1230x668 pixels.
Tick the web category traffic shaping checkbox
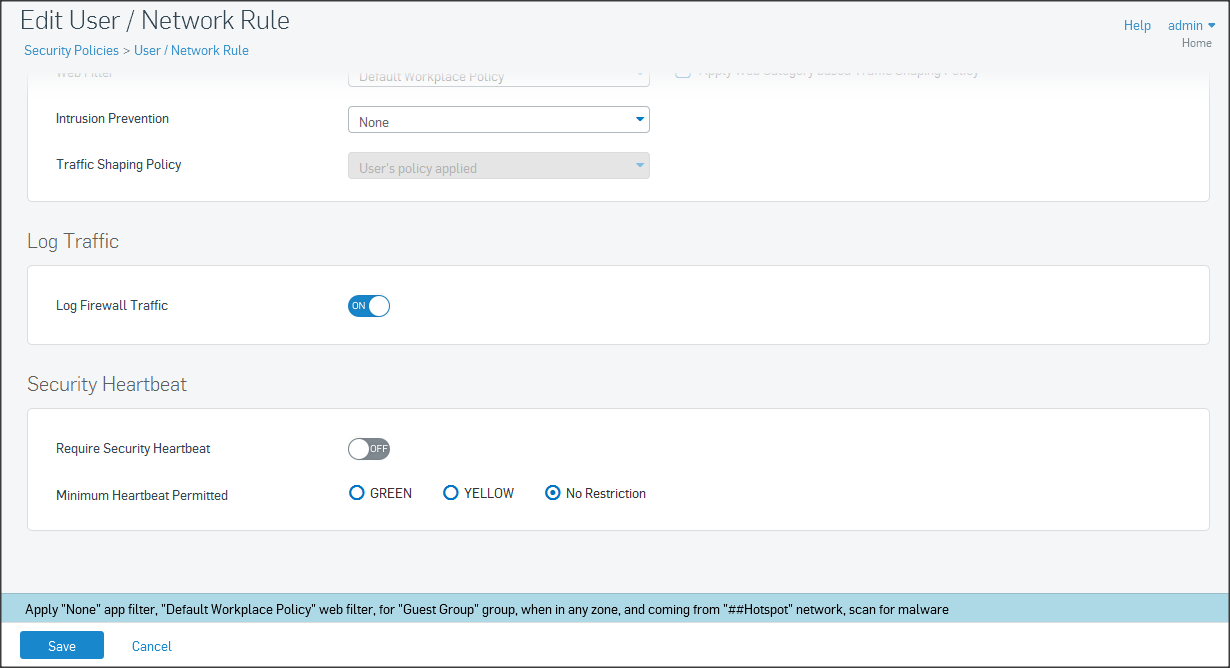683,72
